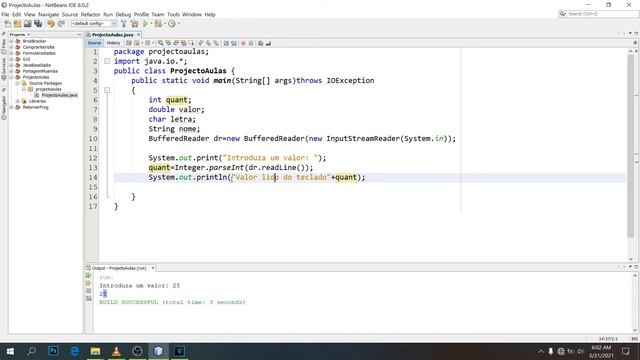Open the File menu
Screen dimensions: 640x360
point(5,14)
